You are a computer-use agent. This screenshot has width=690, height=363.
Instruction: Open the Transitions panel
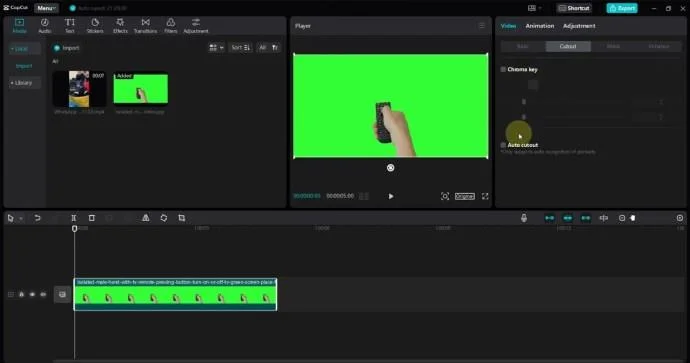pos(145,26)
